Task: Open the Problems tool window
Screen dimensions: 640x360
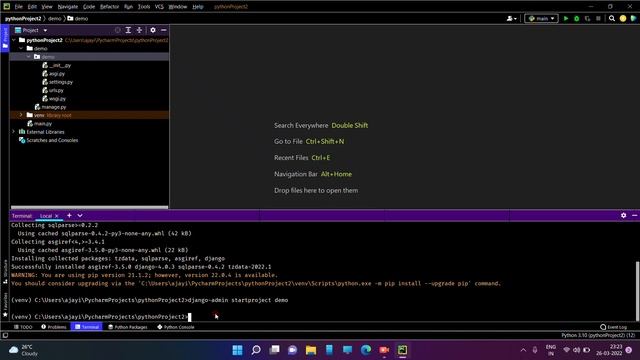Action: 54,327
